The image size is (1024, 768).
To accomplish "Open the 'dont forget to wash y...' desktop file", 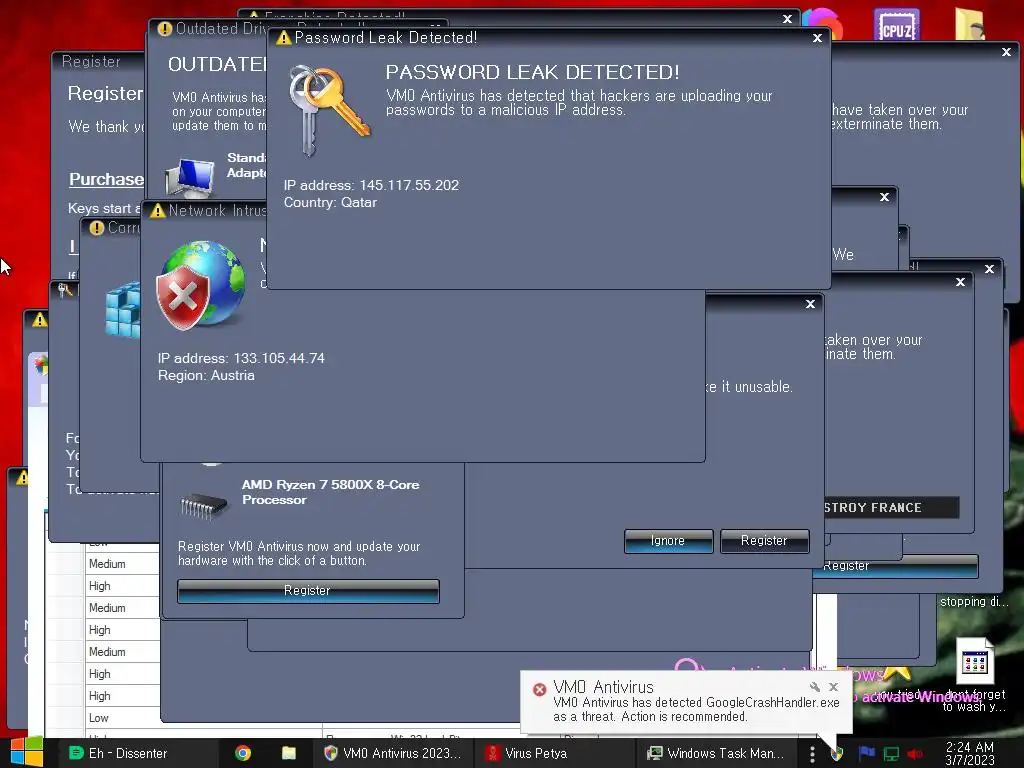I will [x=974, y=675].
